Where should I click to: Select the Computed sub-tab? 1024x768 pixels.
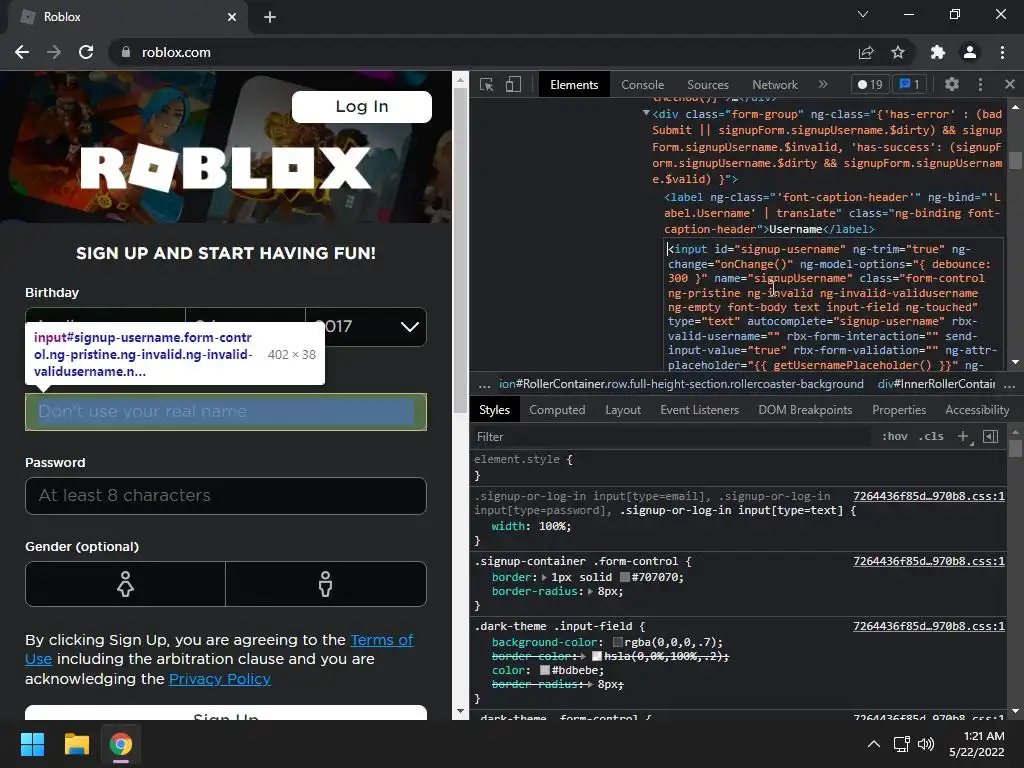pos(557,409)
